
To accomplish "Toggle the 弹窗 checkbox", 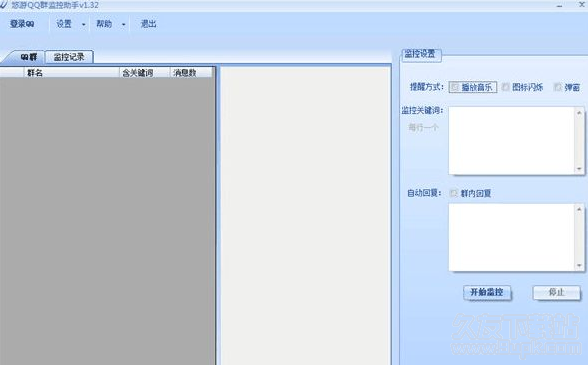I will click(x=558, y=87).
